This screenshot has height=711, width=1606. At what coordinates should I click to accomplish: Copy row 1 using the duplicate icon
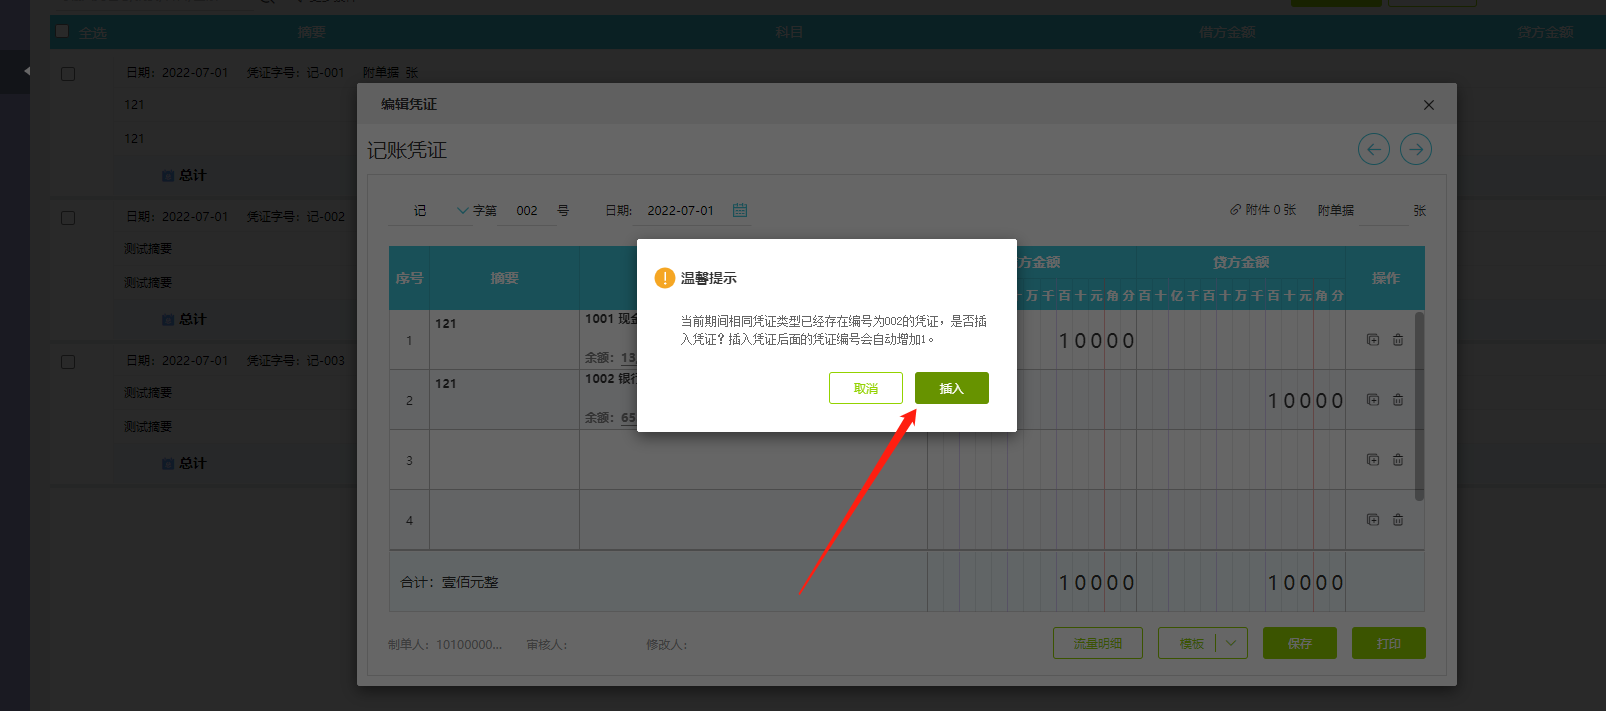click(x=1373, y=340)
